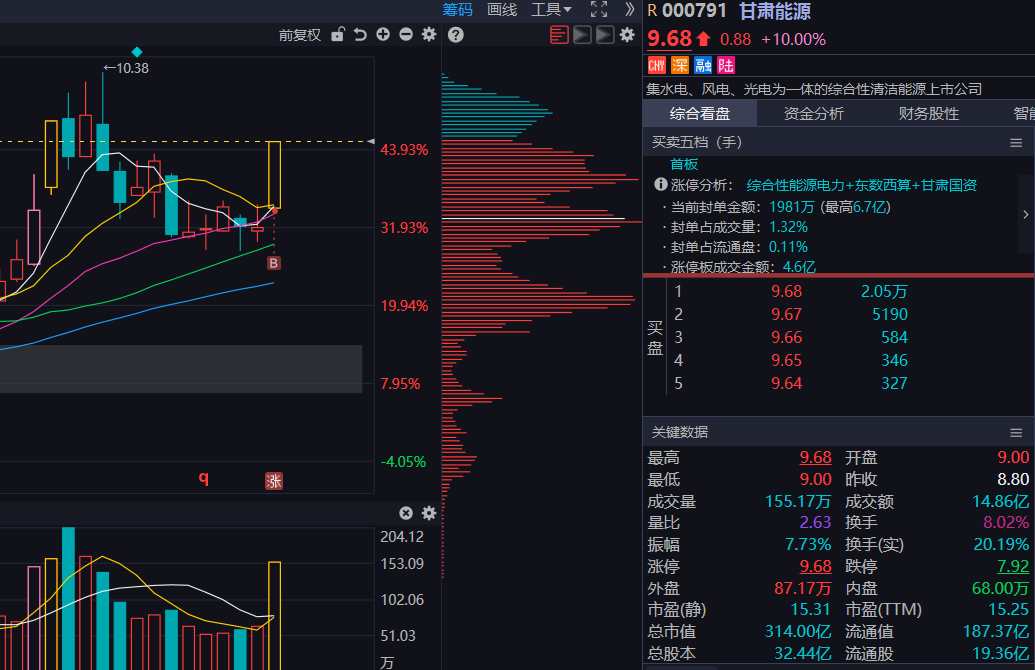Click the 融 margin trading tag

coord(703,65)
